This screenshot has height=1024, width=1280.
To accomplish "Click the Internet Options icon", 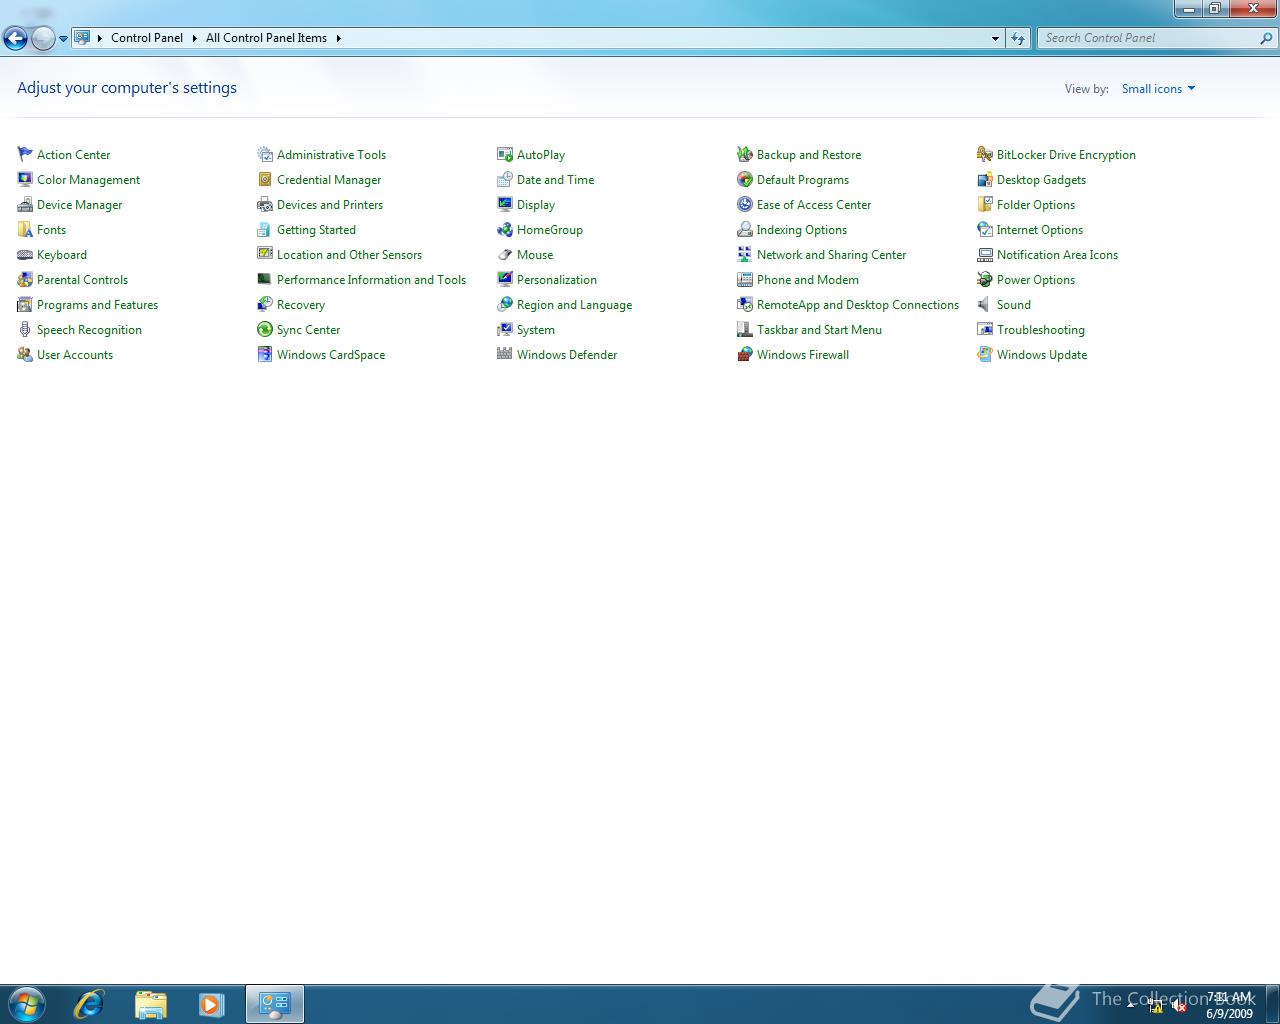I will coord(985,229).
